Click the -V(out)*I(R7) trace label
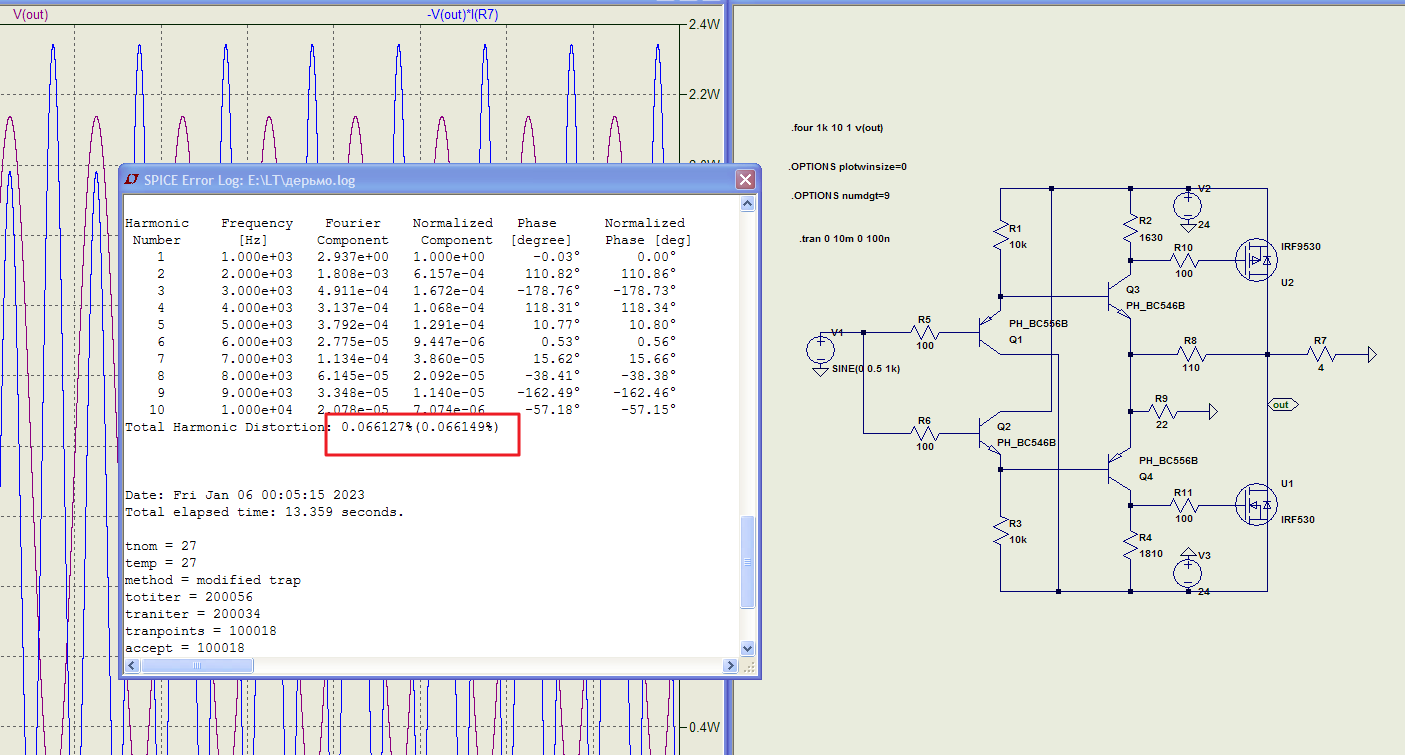The height and width of the screenshot is (755, 1405). click(x=462, y=15)
